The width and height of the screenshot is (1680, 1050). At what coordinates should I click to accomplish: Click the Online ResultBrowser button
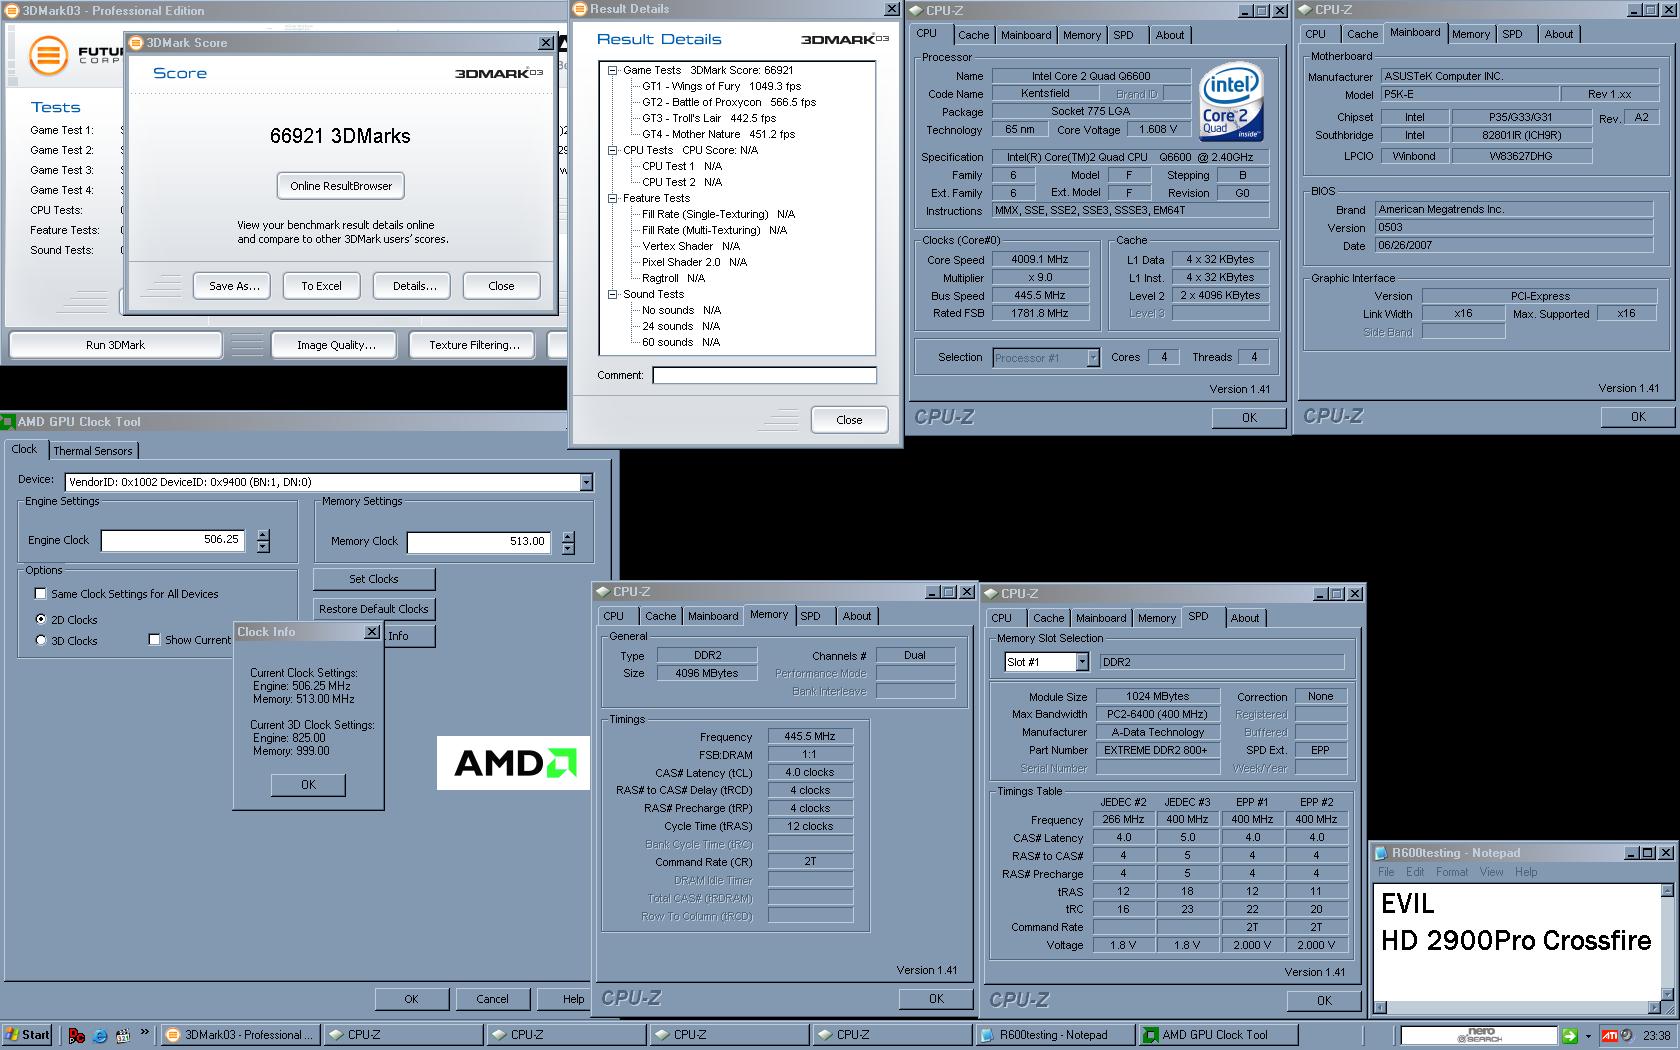pyautogui.click(x=341, y=186)
